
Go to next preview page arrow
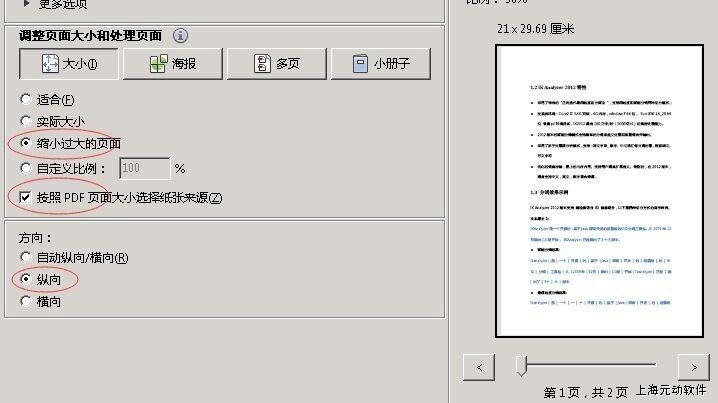[693, 367]
